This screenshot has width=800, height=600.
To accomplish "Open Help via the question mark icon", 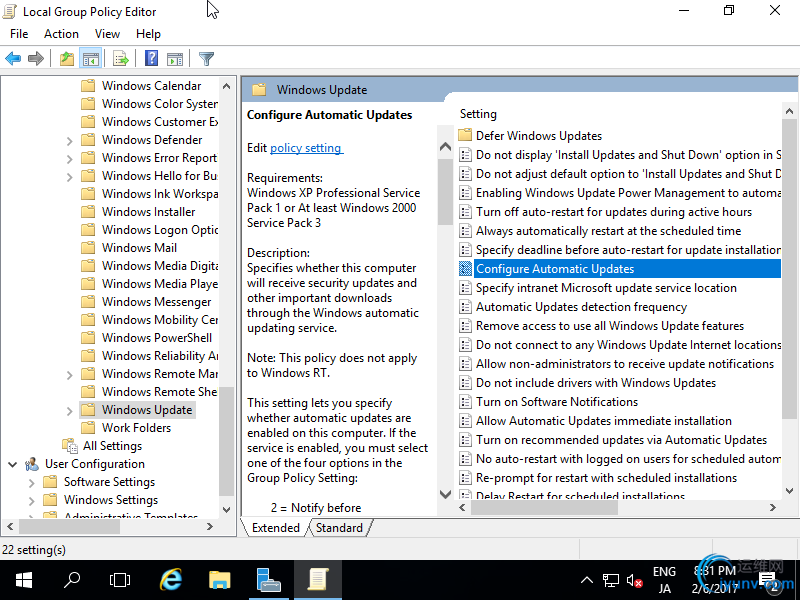I will pyautogui.click(x=152, y=59).
